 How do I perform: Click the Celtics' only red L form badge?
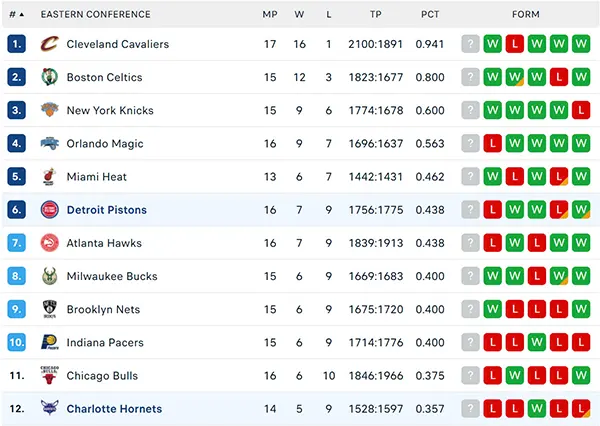tap(559, 77)
